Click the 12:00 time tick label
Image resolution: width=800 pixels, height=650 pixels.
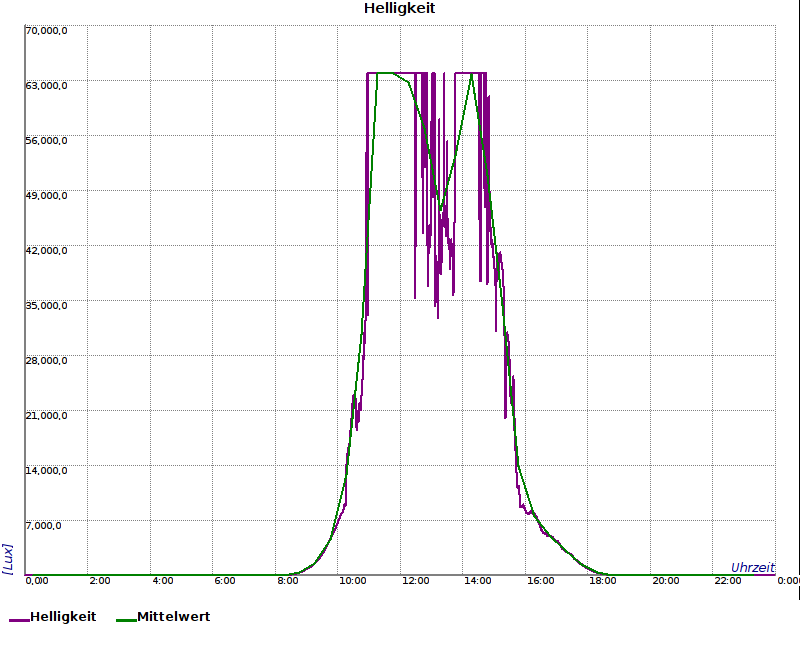[415, 581]
